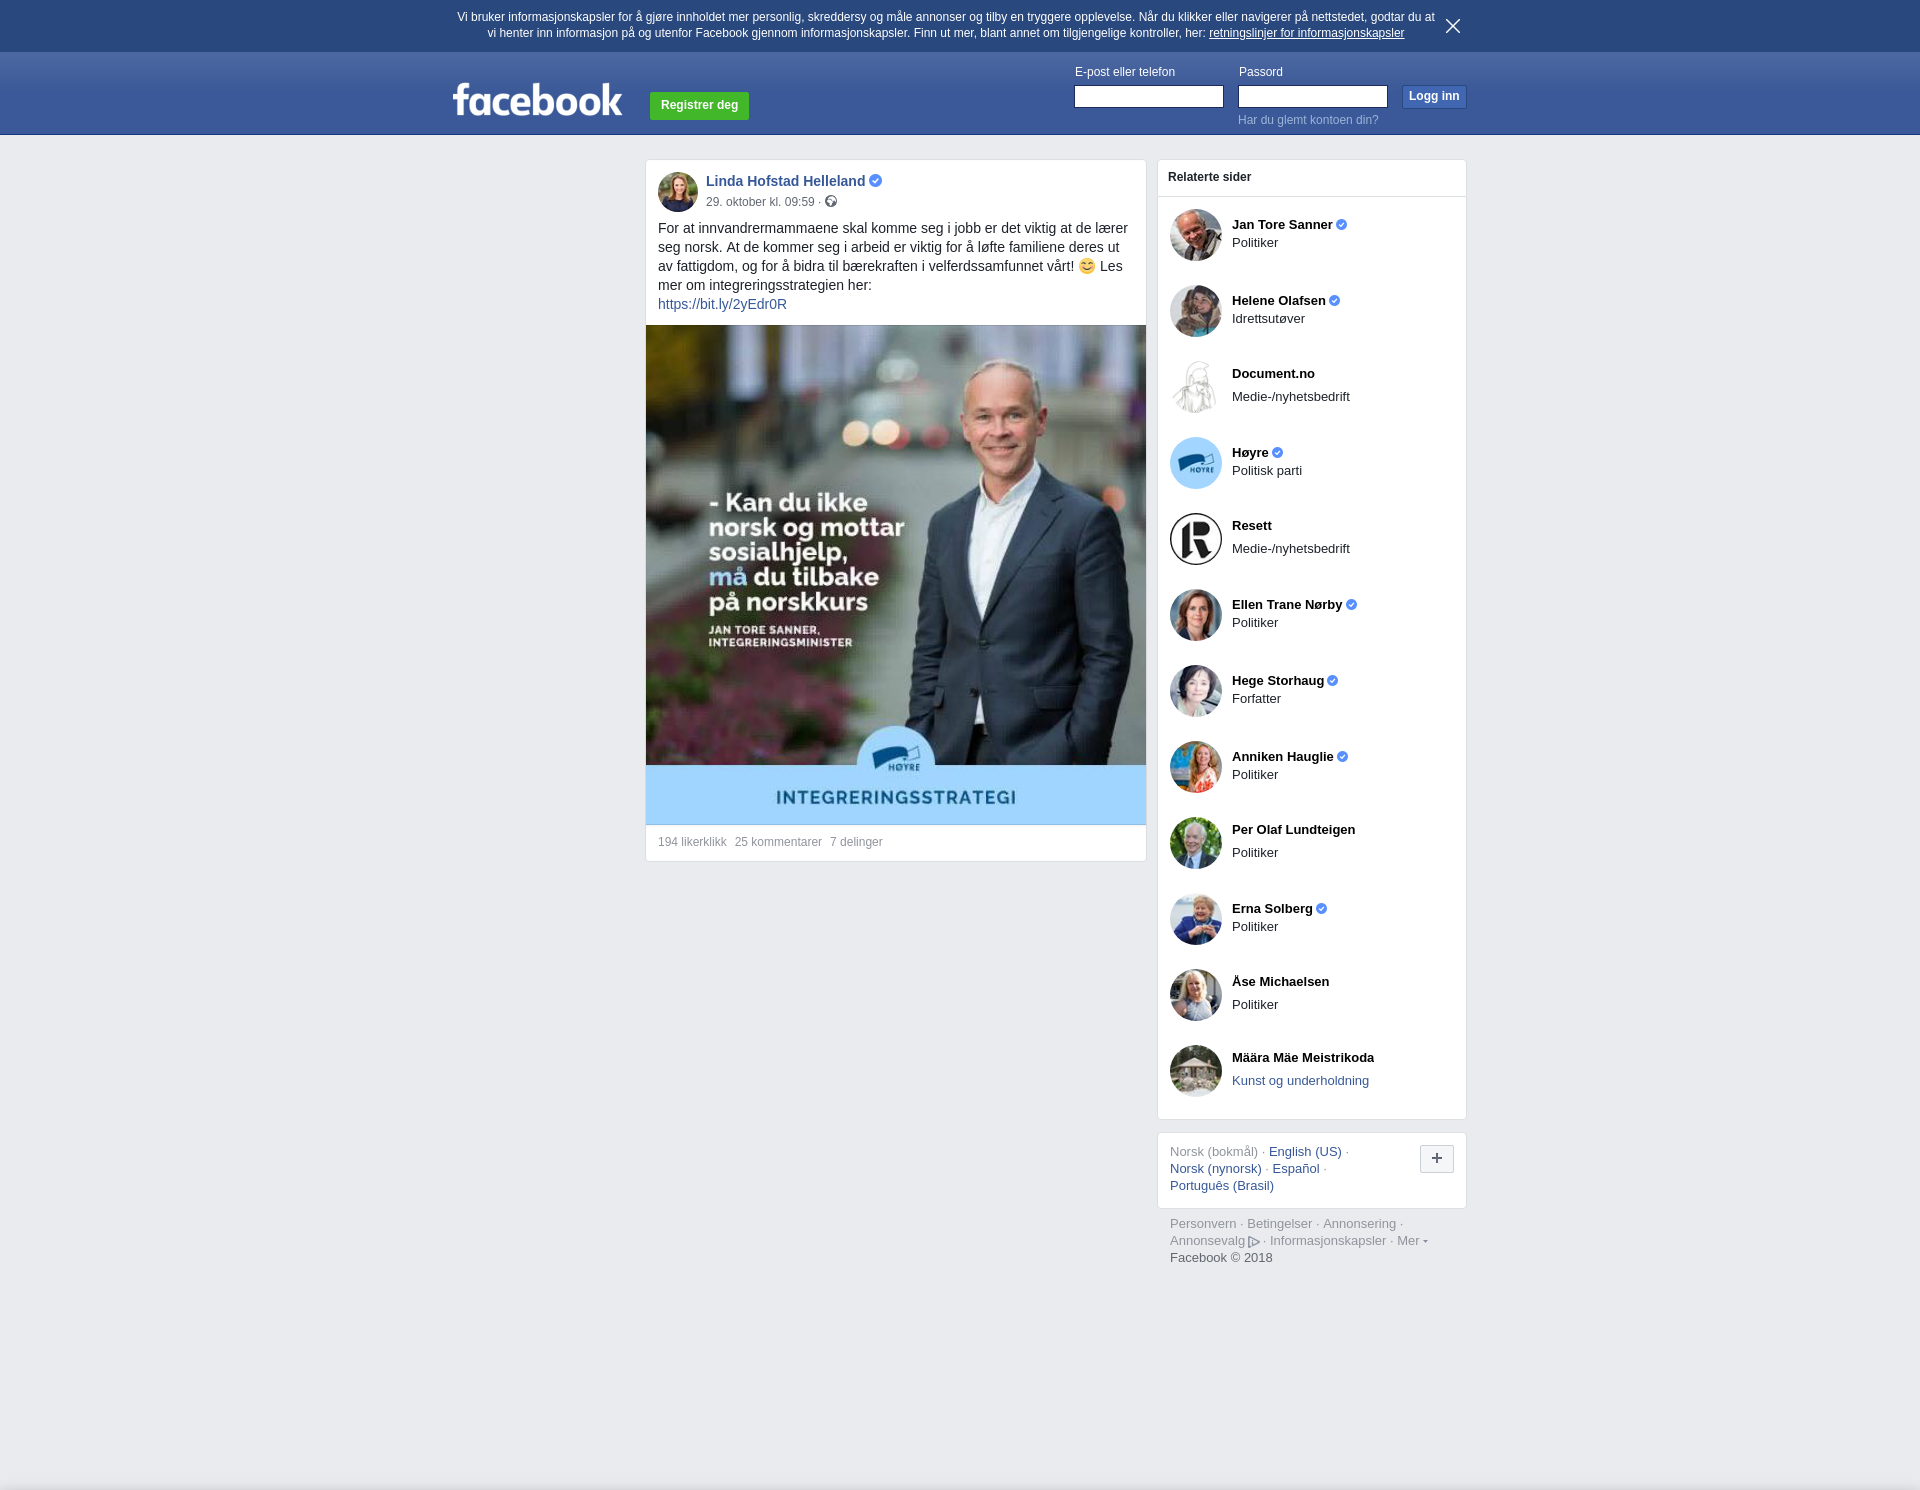1920x1490 pixels.
Task: Open Määra Mäe Meistrikoda avatar
Action: pos(1196,1071)
